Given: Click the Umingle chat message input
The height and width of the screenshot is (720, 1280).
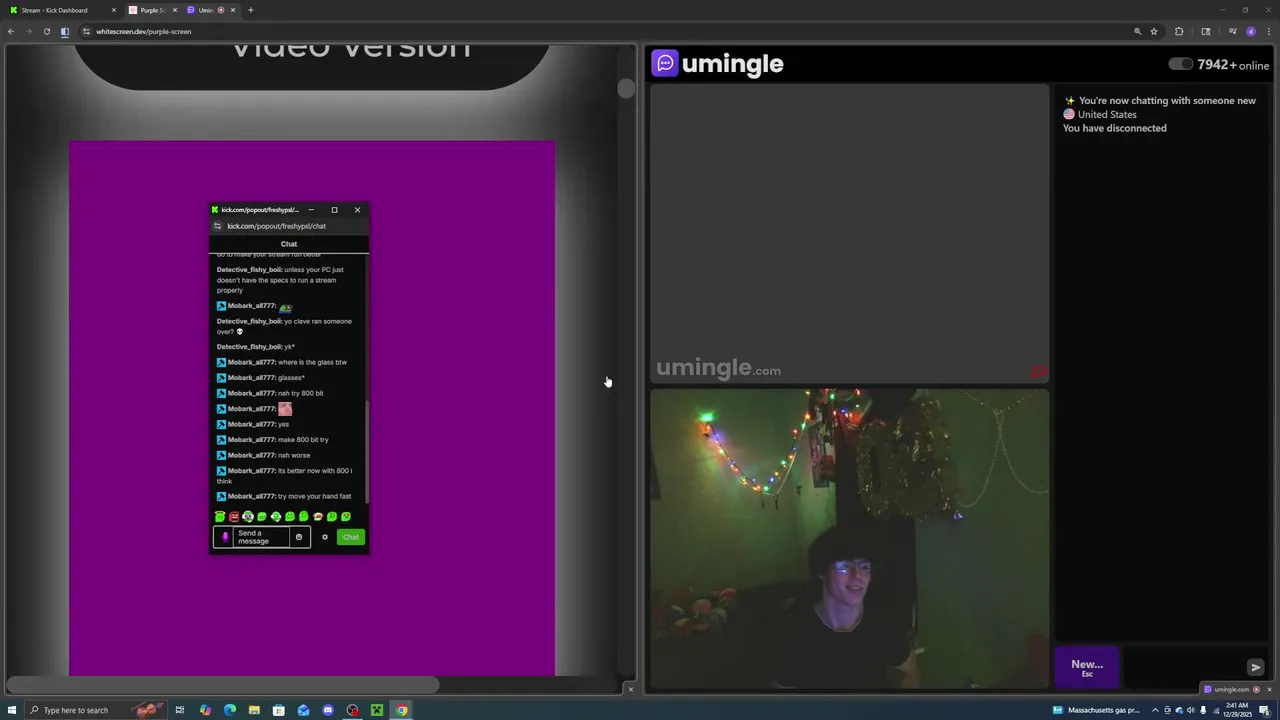Looking at the screenshot, I should pos(1182,667).
